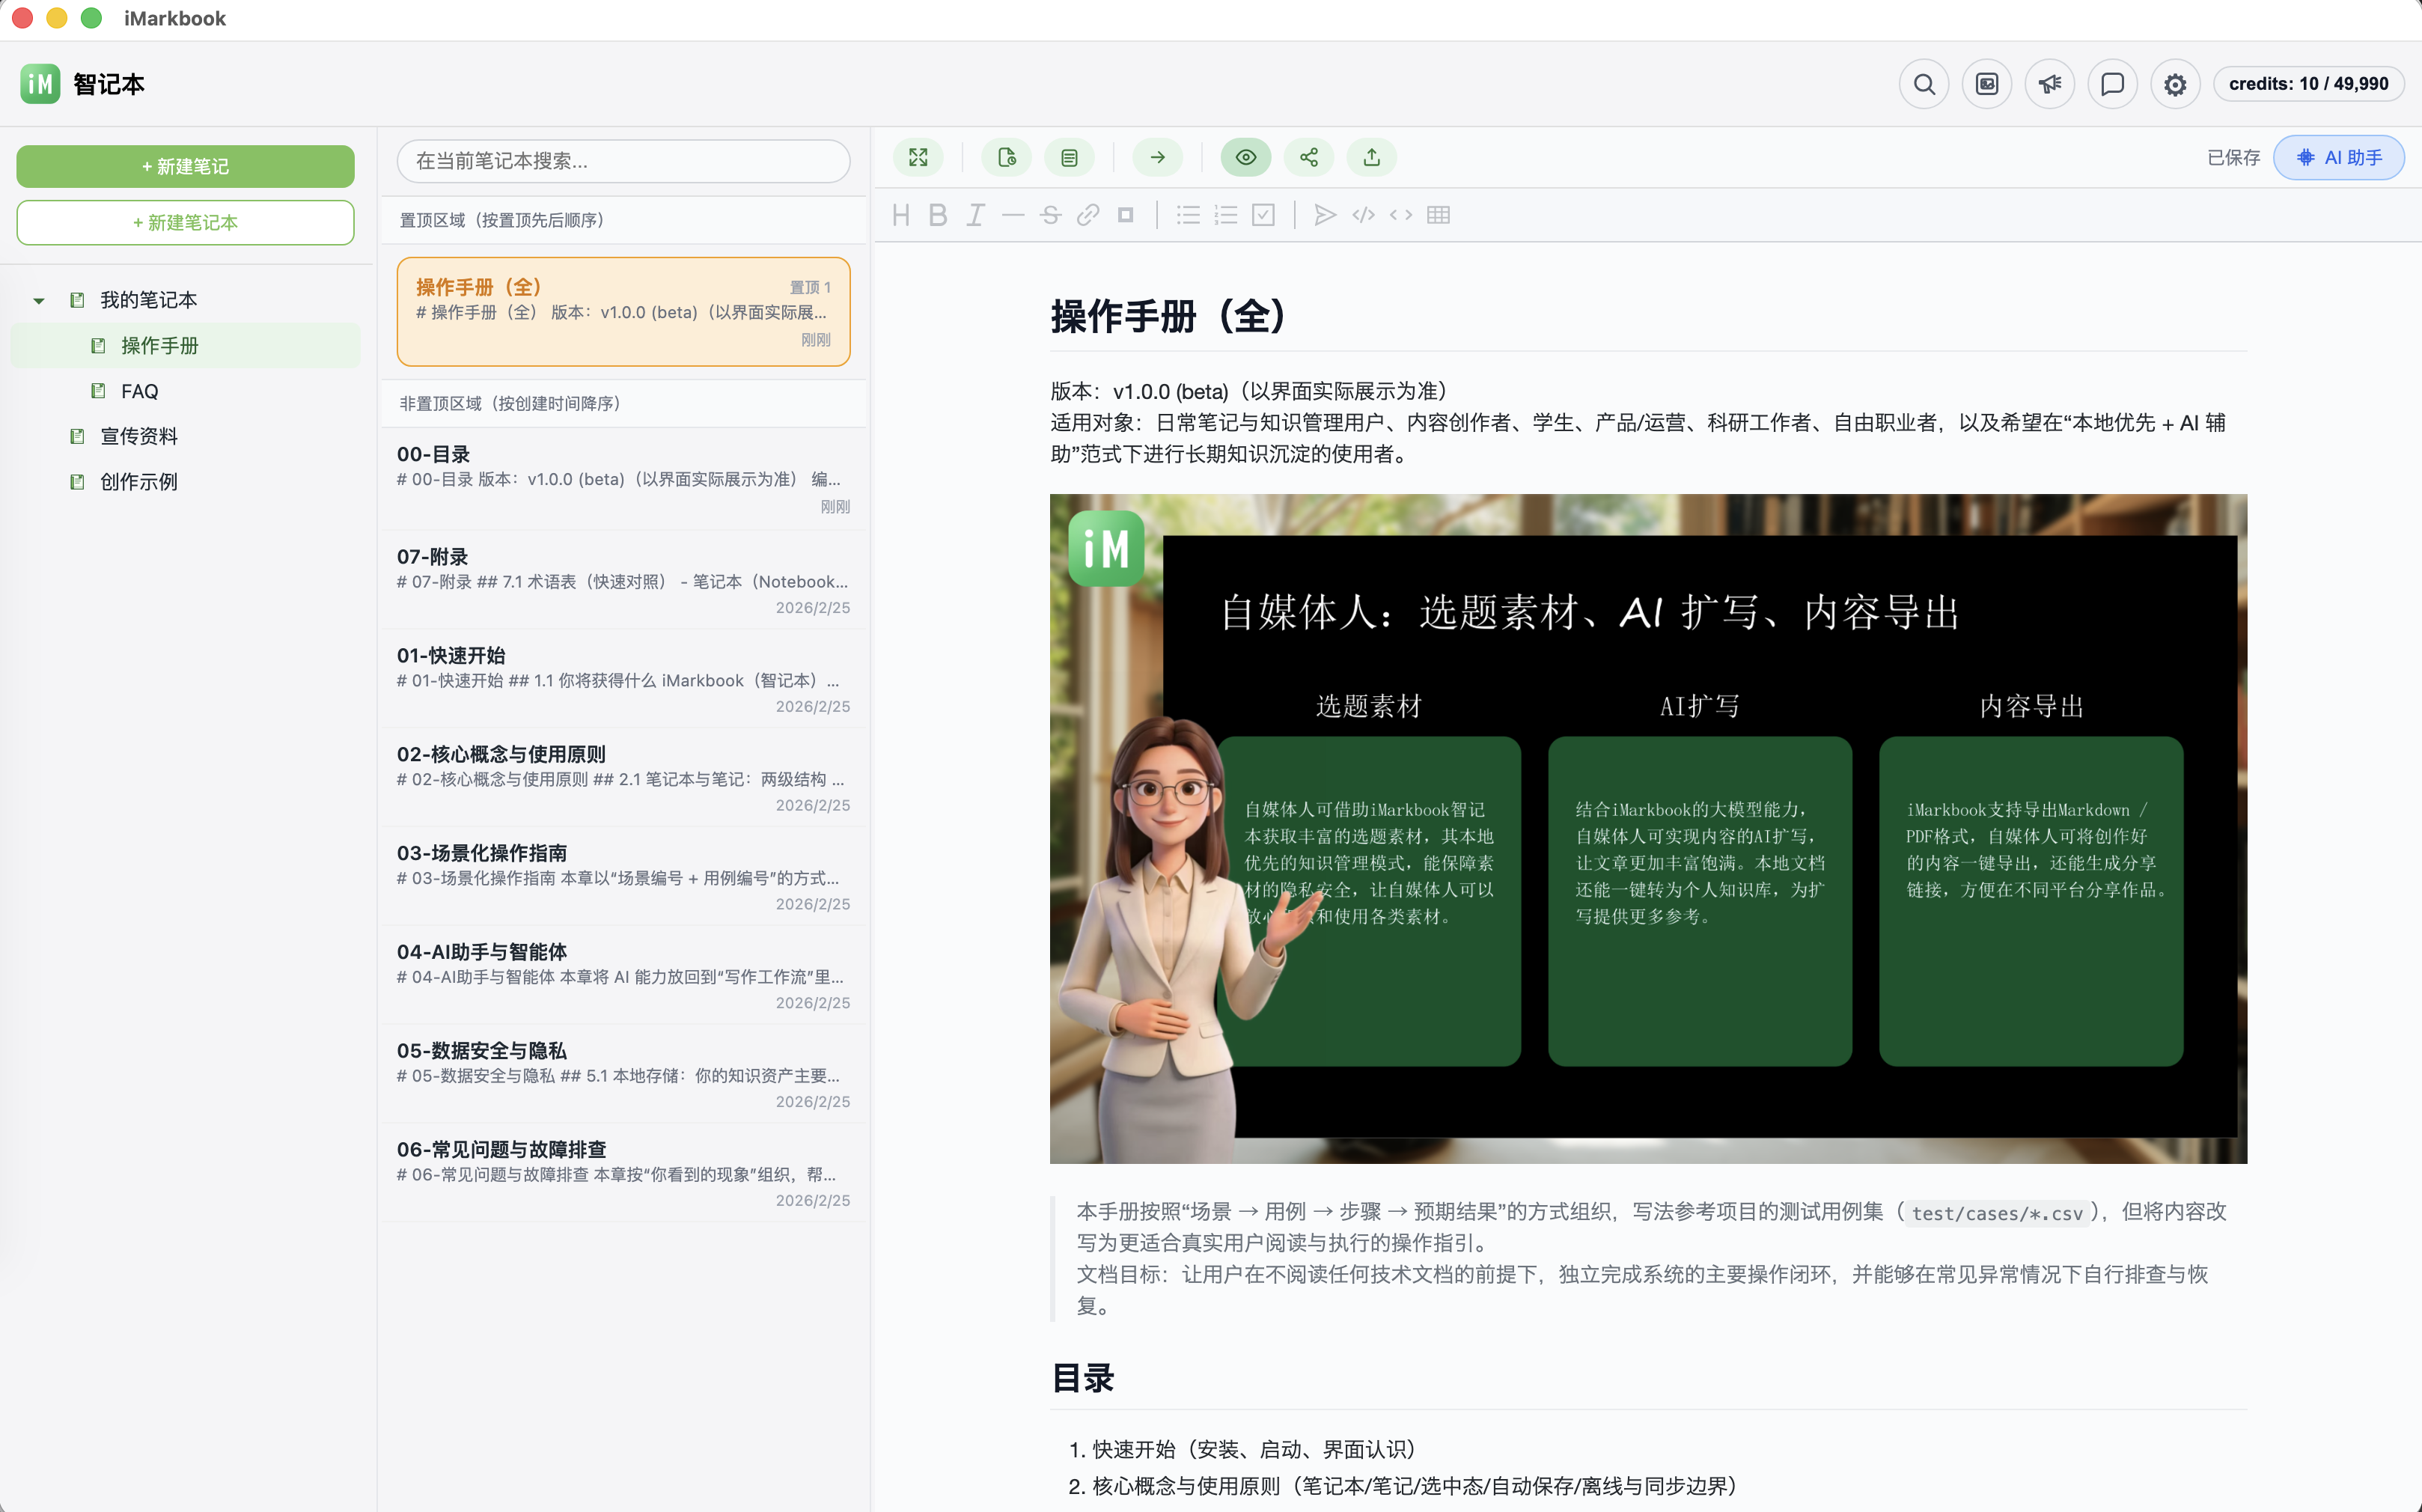This screenshot has width=2422, height=1512.
Task: Click the megaphone announcements icon
Action: coord(2050,84)
